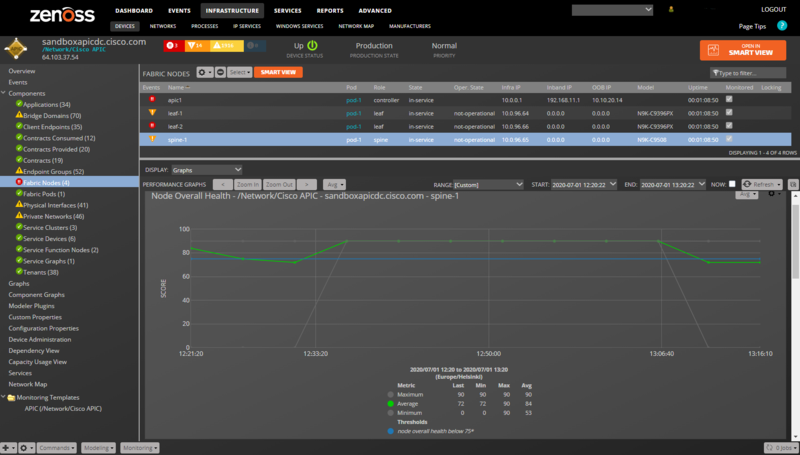Click the Type to filter input field
The image size is (800, 455).
tap(748, 73)
